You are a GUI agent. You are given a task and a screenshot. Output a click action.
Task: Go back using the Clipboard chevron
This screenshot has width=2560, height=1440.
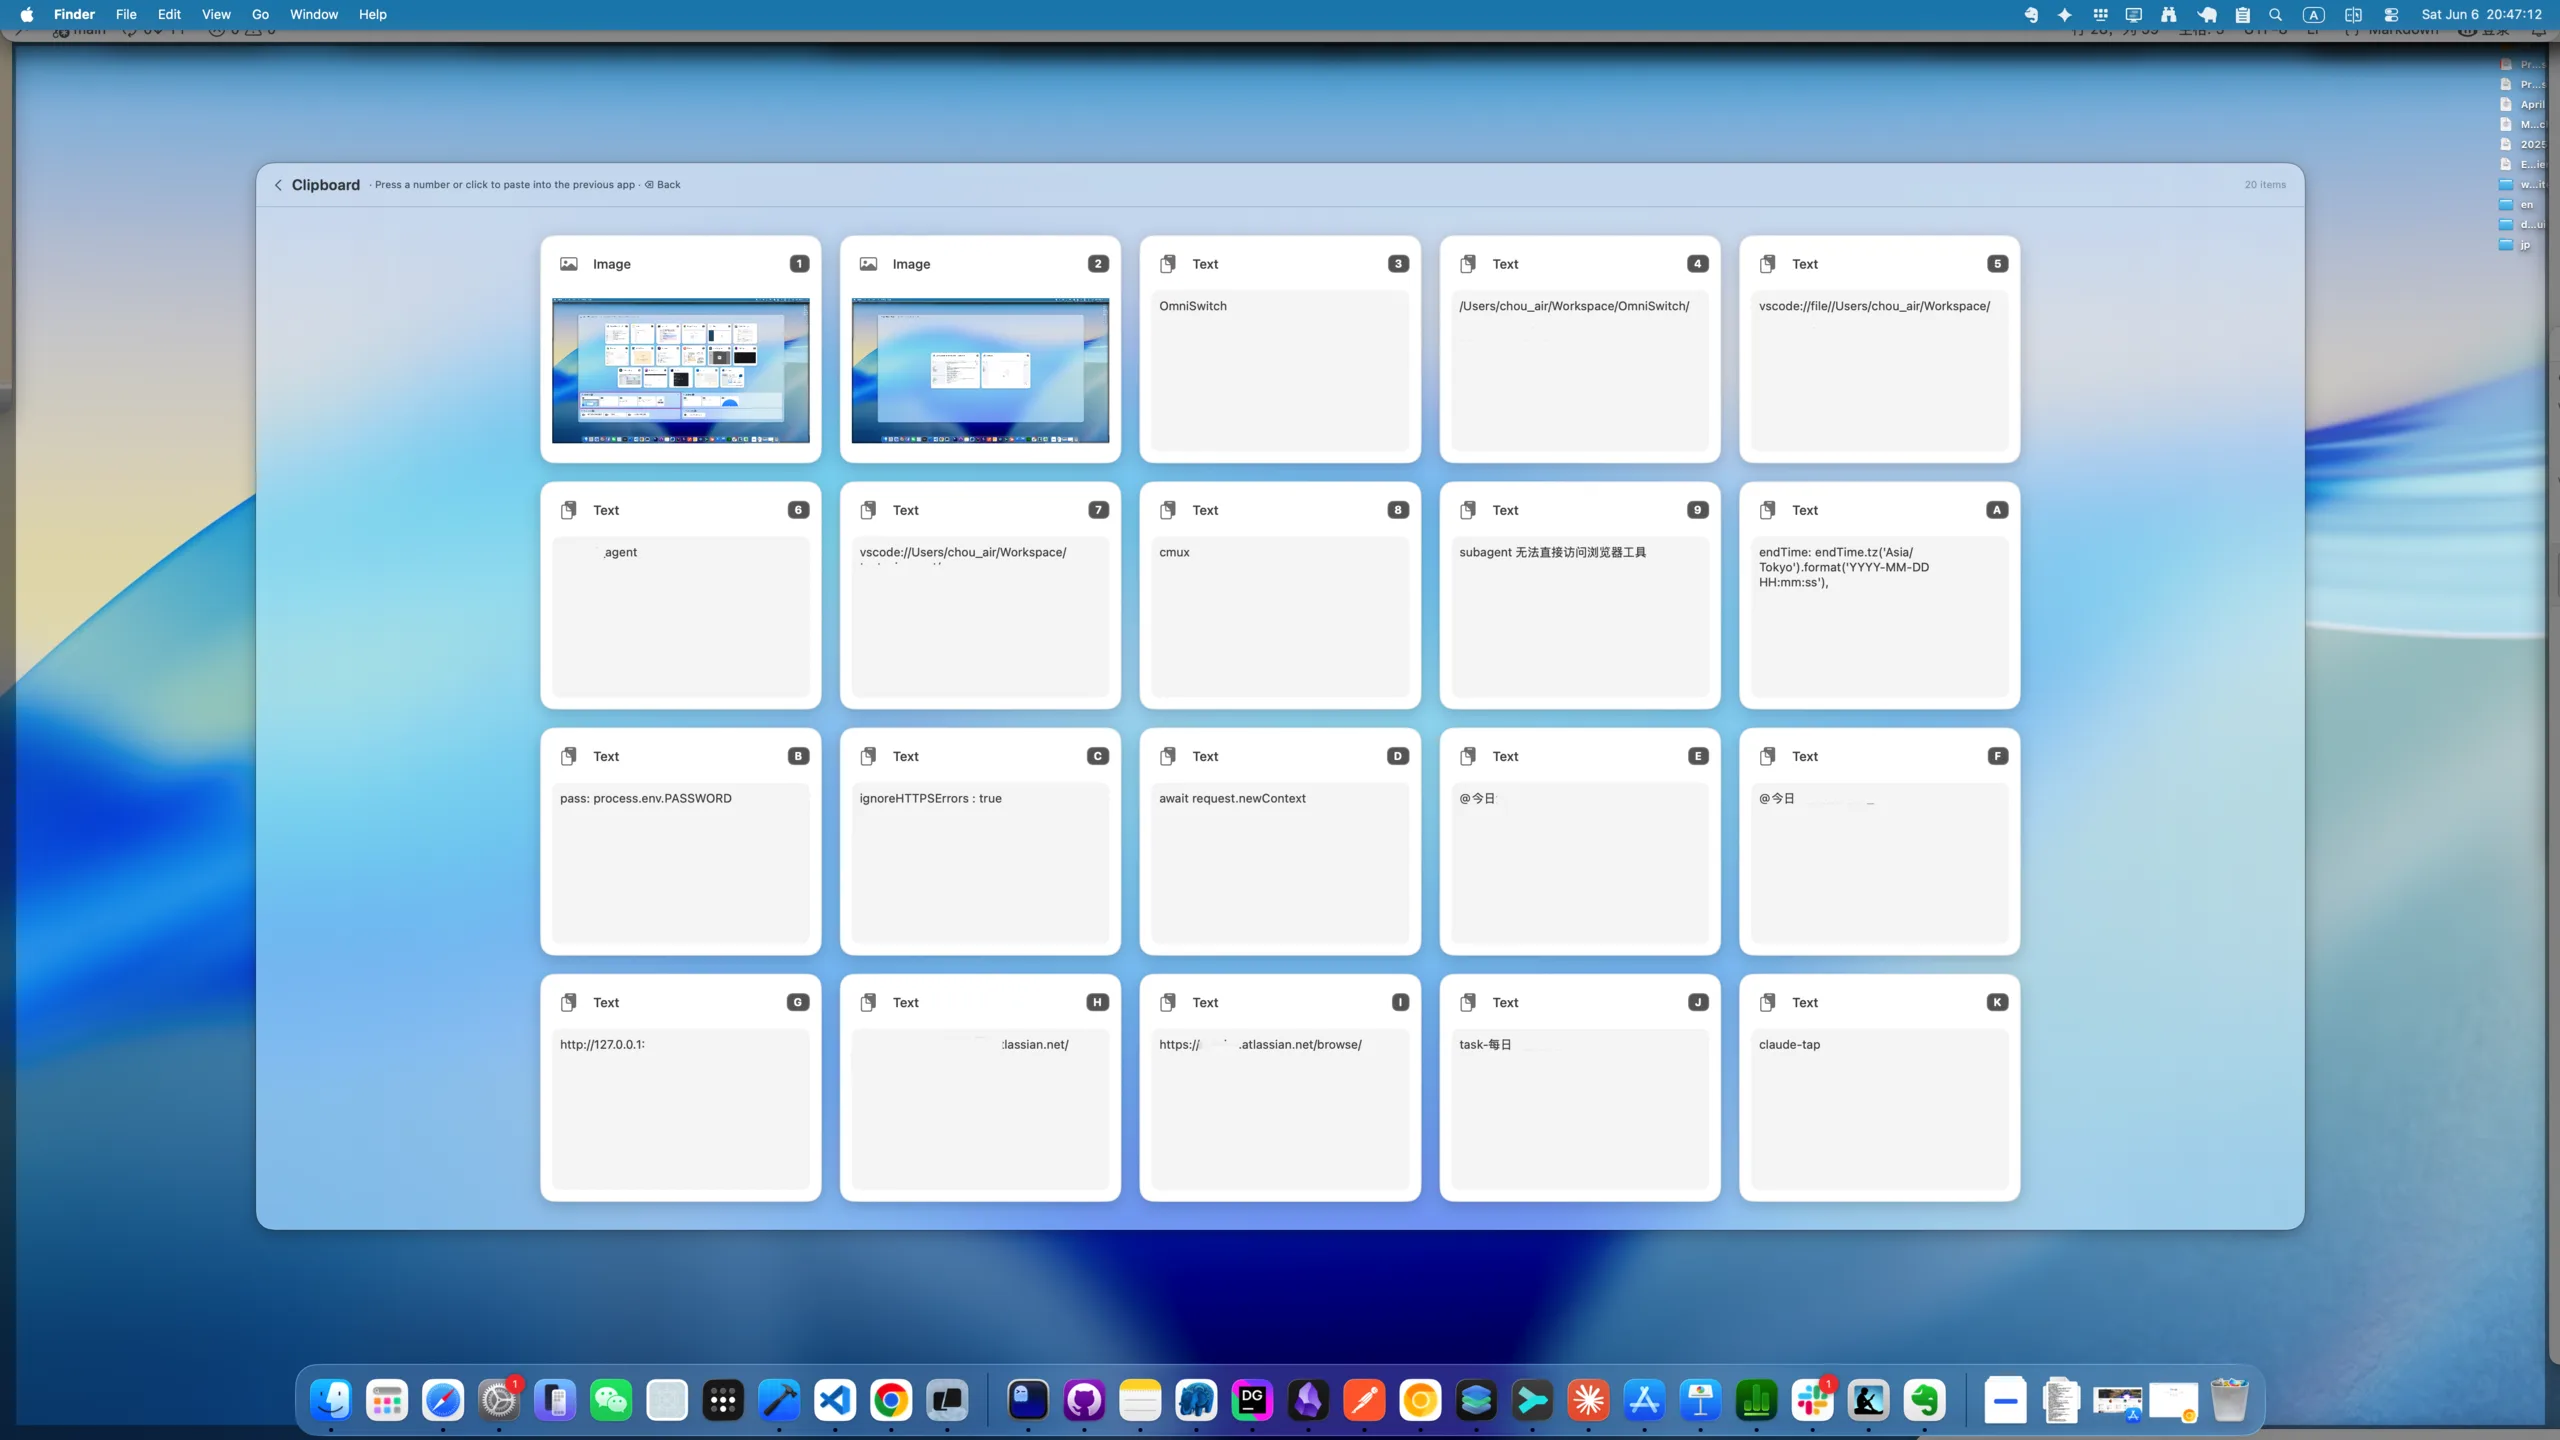(278, 185)
